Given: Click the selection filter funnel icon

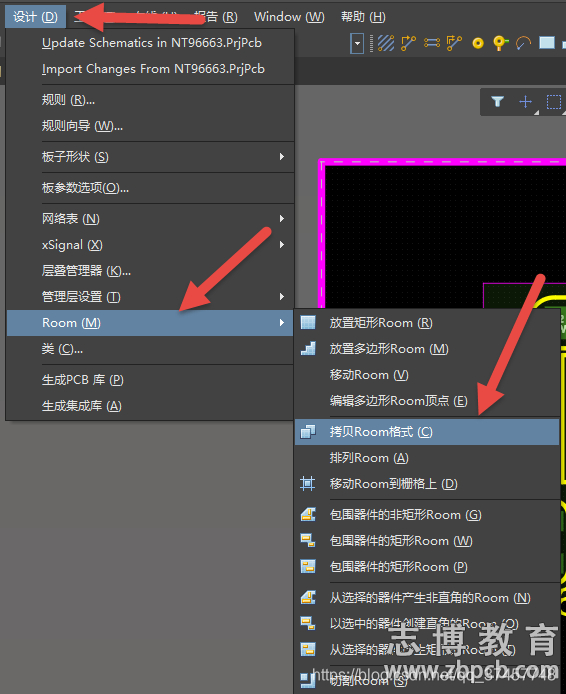Looking at the screenshot, I should click(x=497, y=102).
